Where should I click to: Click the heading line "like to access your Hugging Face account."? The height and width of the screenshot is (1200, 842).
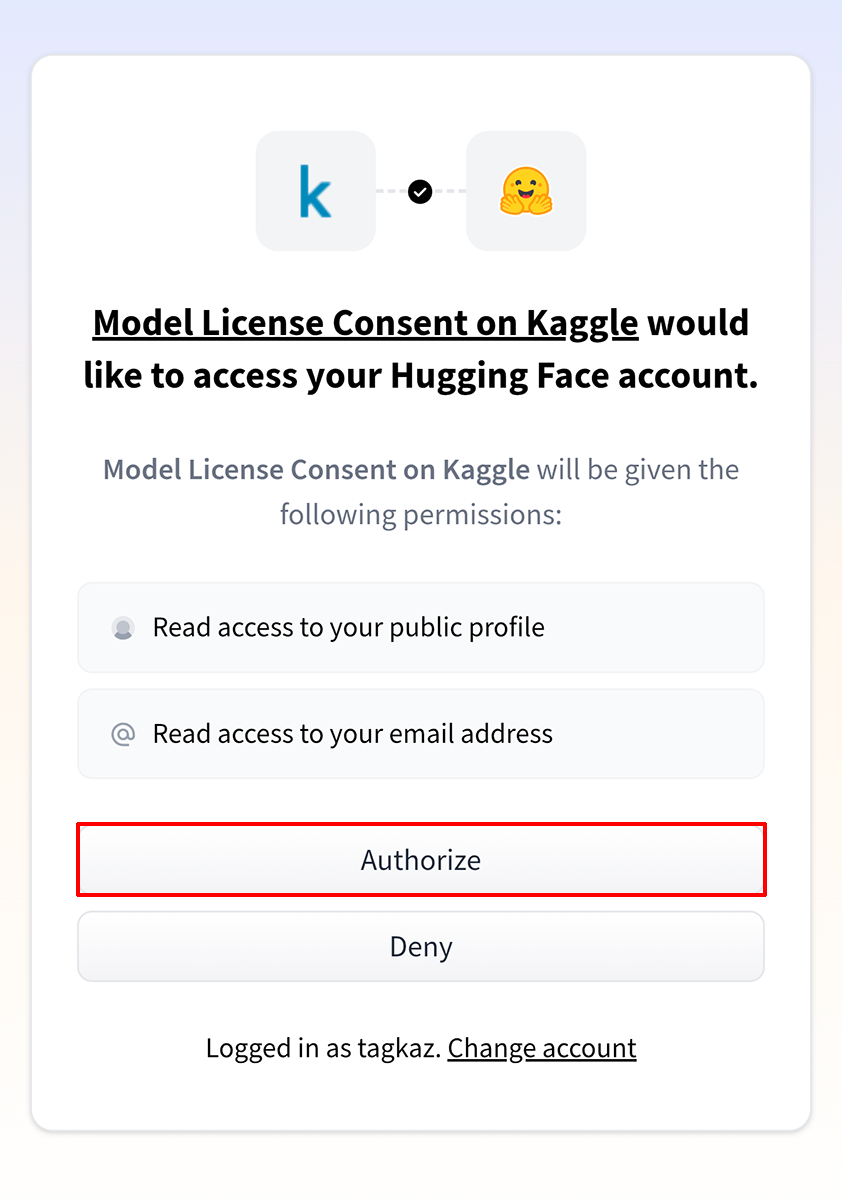click(x=420, y=375)
